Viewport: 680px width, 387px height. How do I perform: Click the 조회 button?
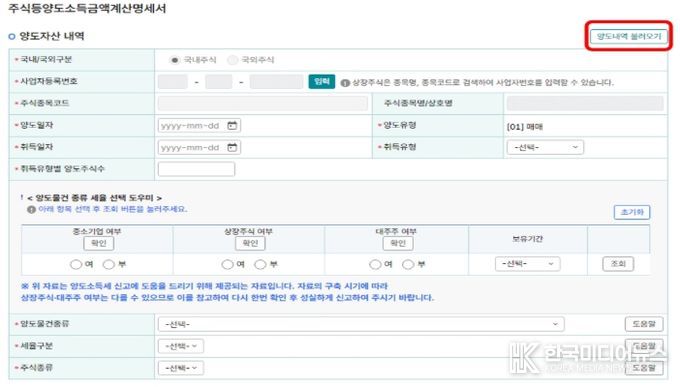(x=618, y=264)
